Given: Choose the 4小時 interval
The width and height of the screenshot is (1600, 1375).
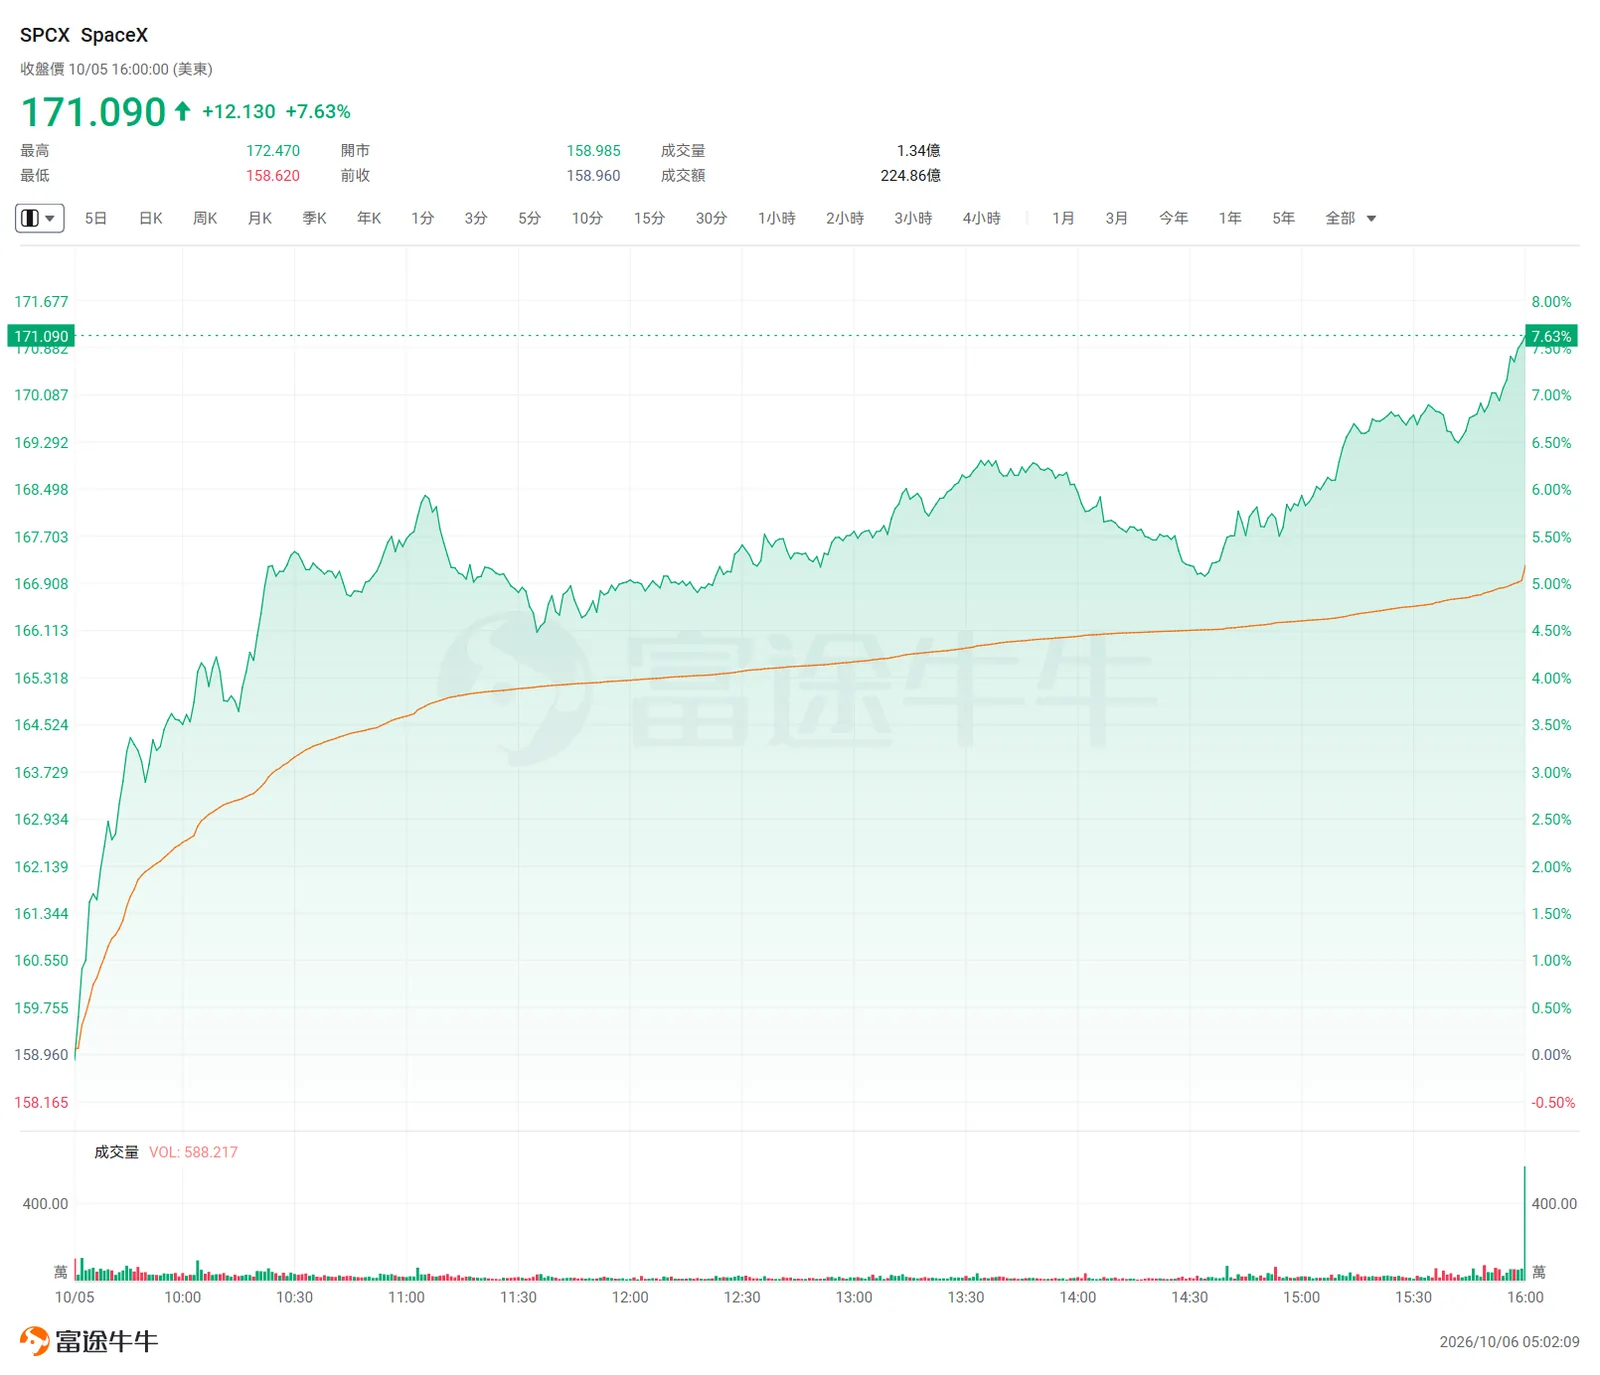Looking at the screenshot, I should coord(982,218).
